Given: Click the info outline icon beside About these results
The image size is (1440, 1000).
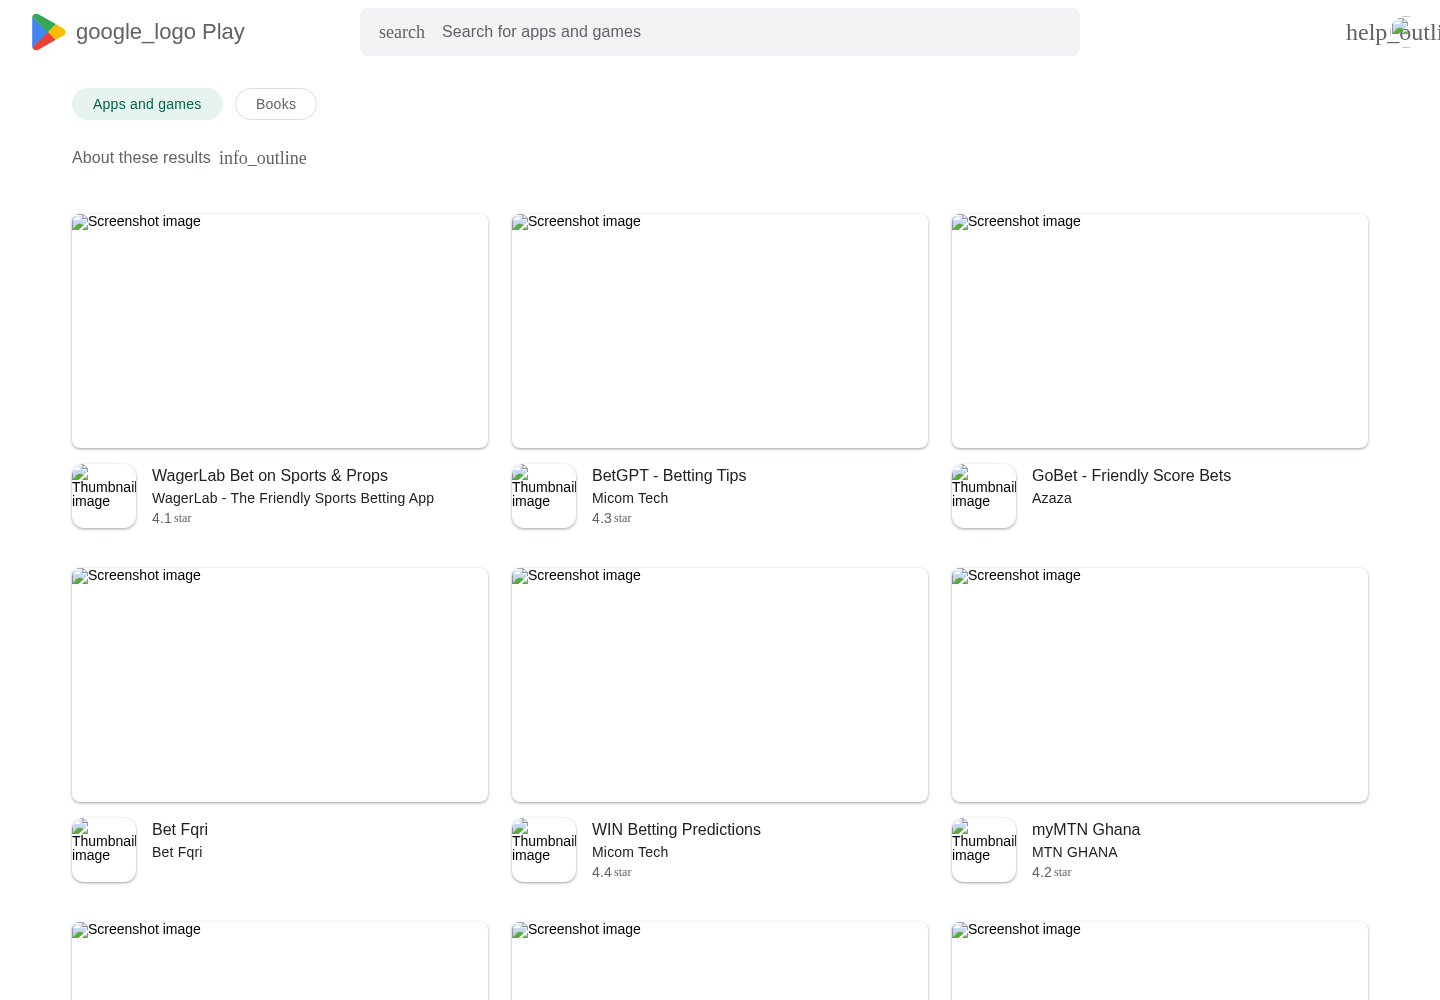Looking at the screenshot, I should click(x=263, y=158).
